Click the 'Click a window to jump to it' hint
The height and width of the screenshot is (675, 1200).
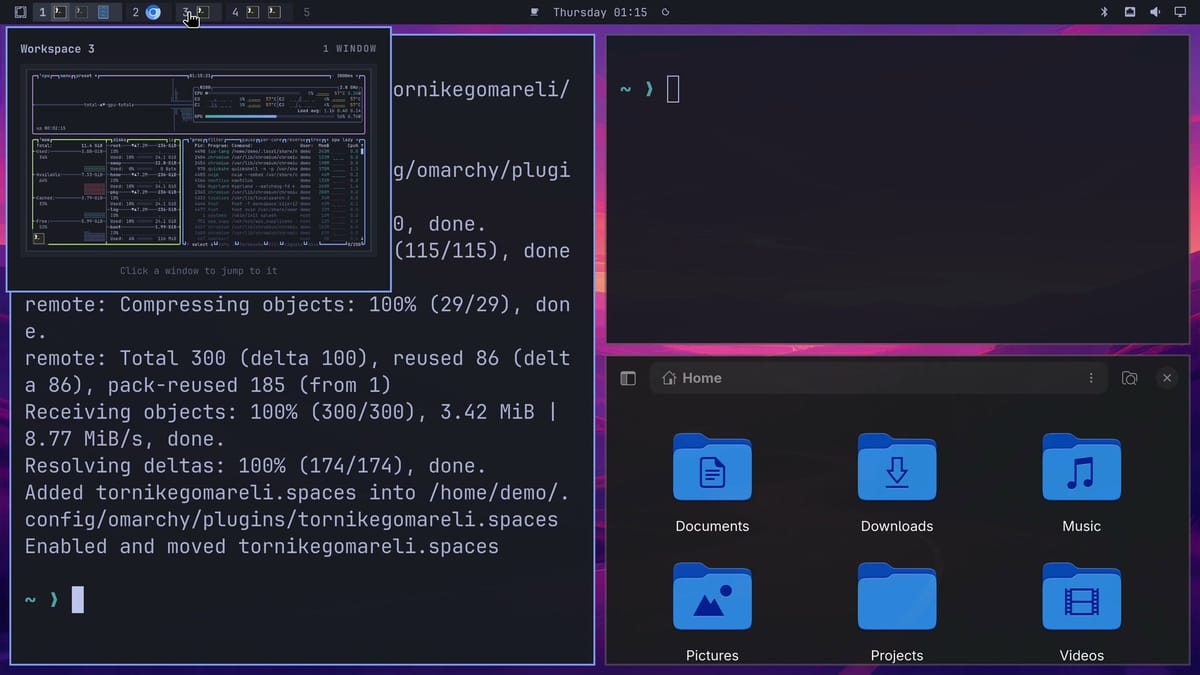[x=199, y=271]
